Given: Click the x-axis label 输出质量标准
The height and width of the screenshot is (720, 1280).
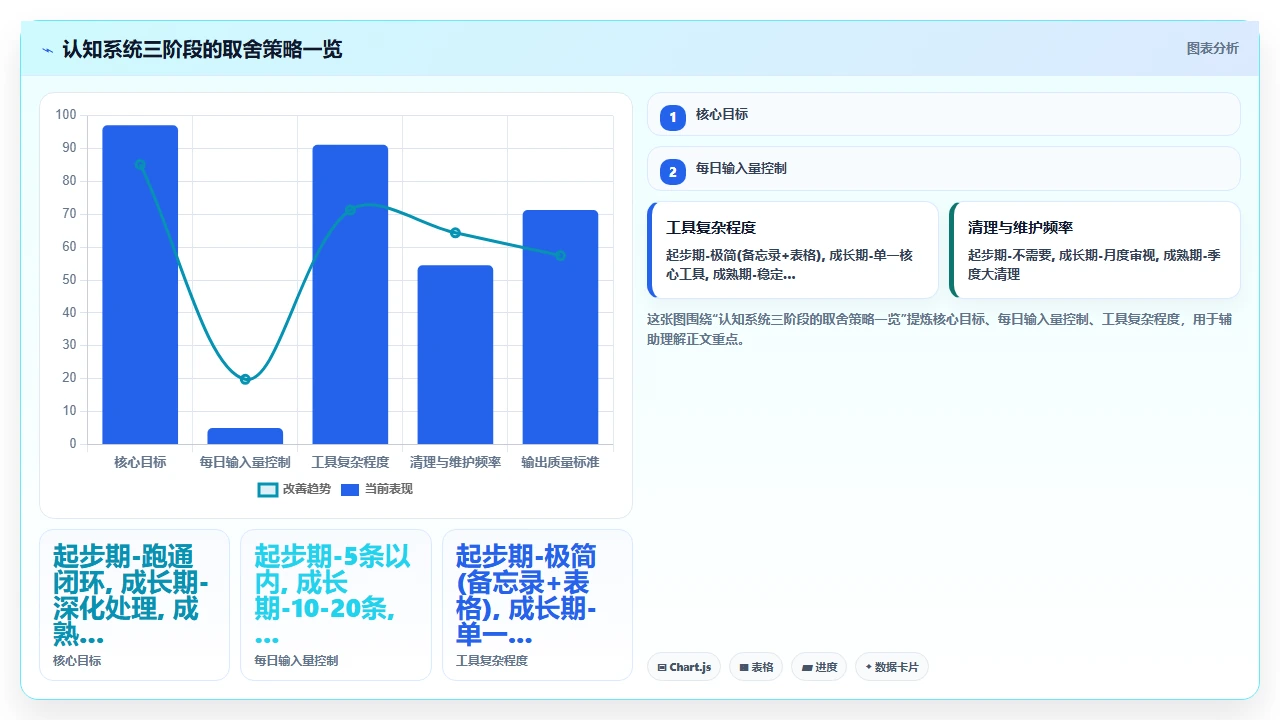Looking at the screenshot, I should click(560, 463).
